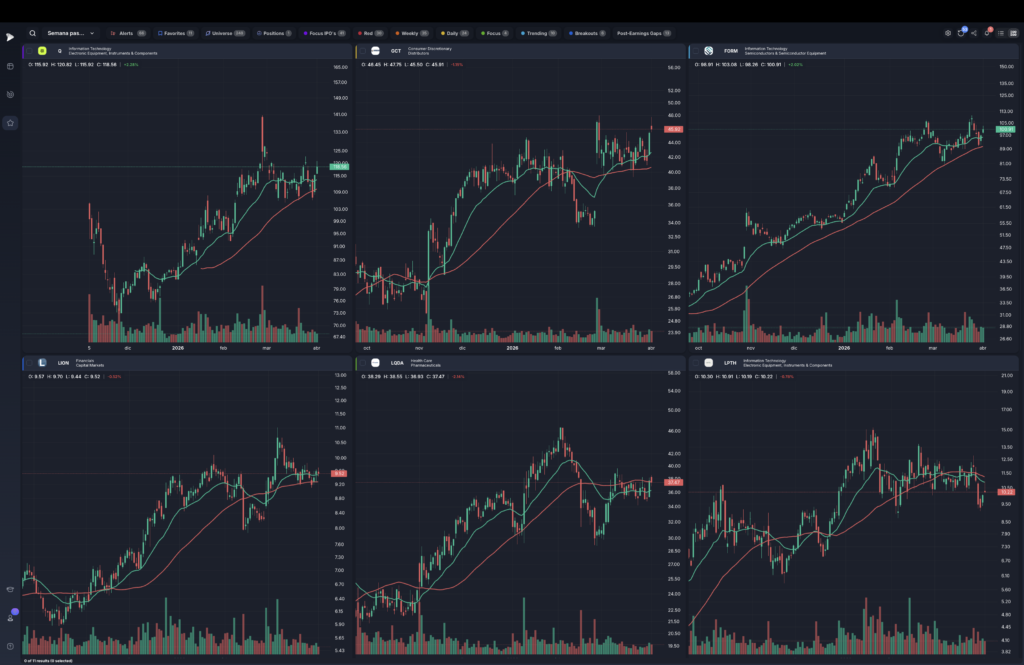Select the Post-Earnings Gaps list

coord(644,33)
